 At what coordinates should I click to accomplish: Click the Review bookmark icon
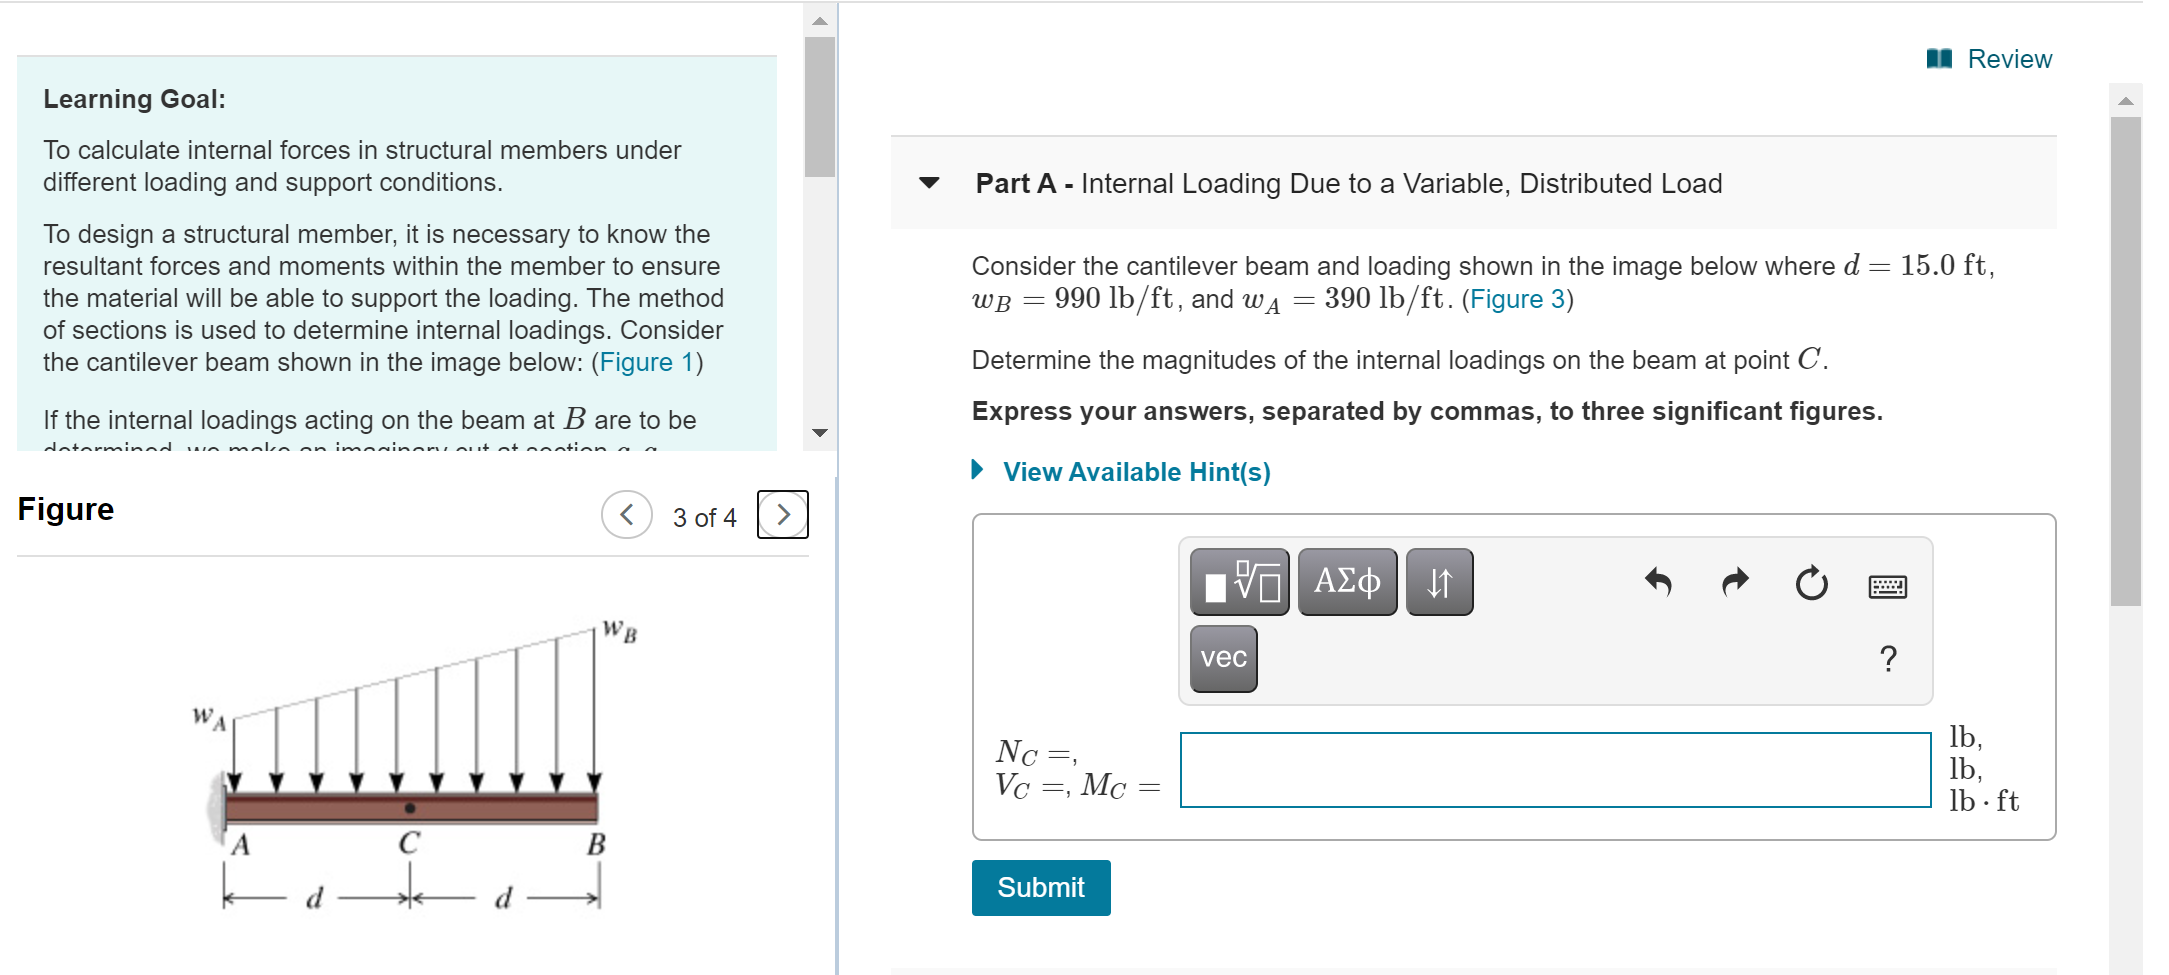click(x=1938, y=58)
